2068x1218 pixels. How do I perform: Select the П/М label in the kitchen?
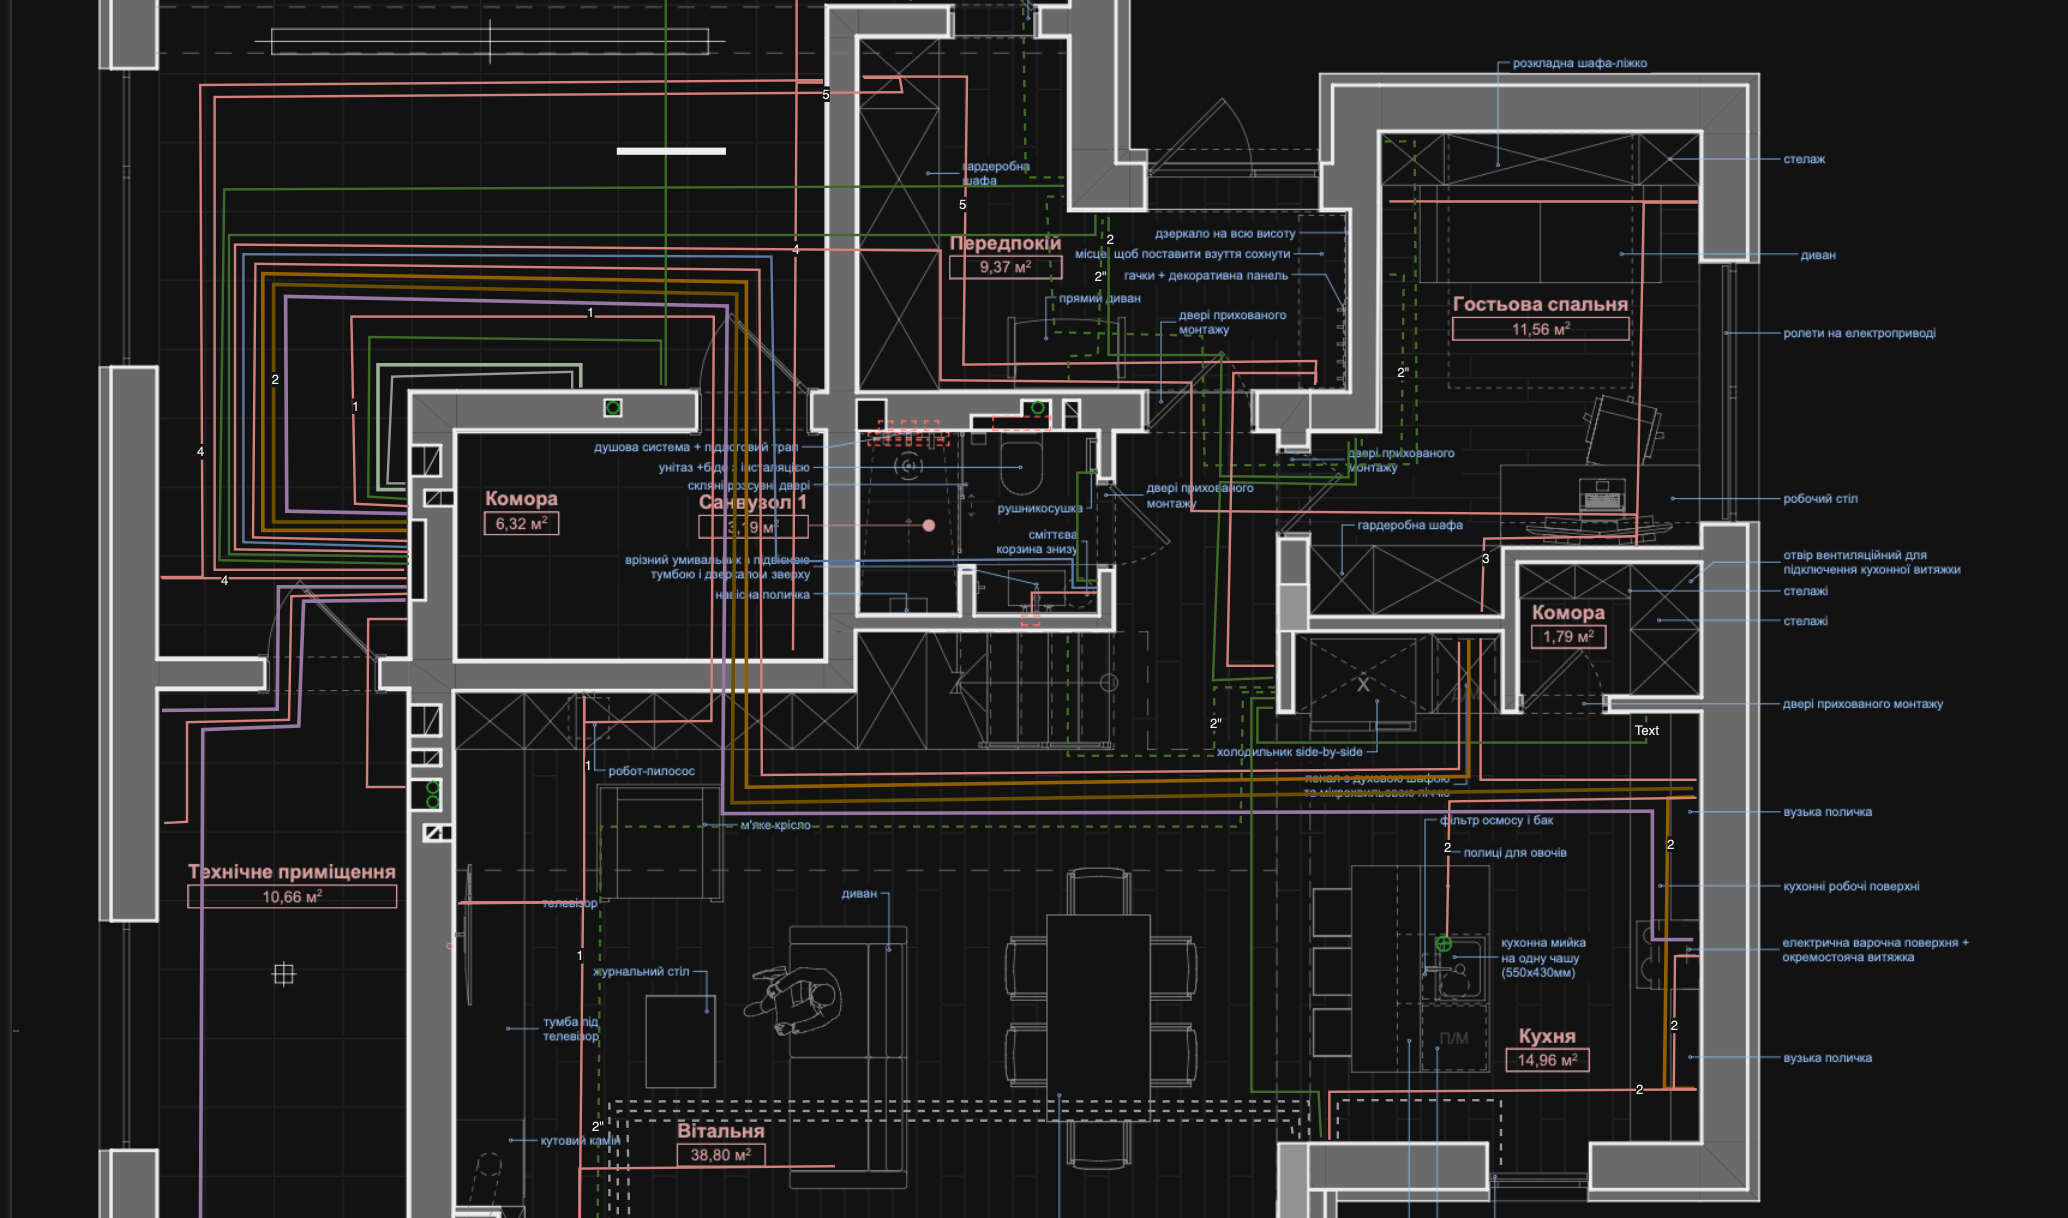1454,1038
